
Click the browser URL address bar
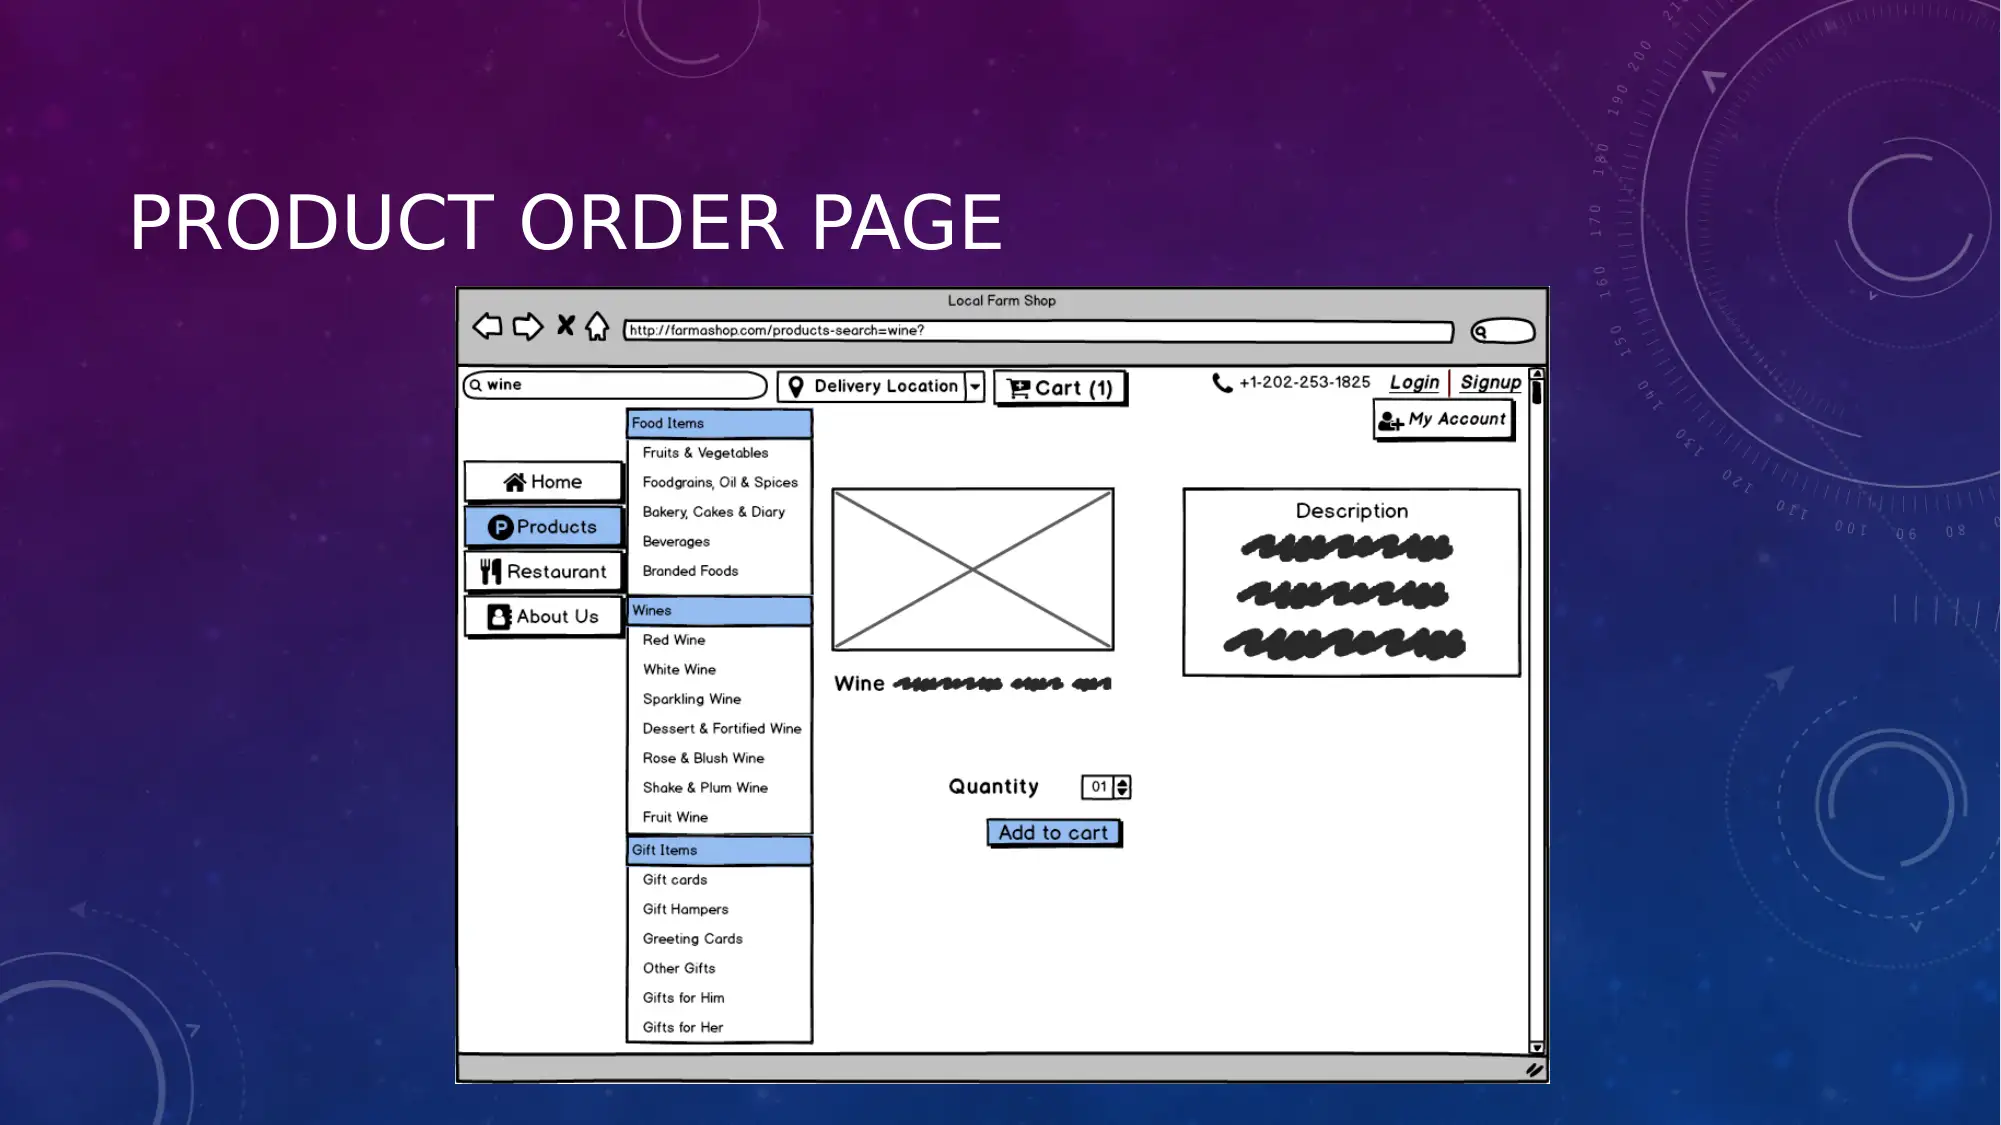pyautogui.click(x=1038, y=331)
